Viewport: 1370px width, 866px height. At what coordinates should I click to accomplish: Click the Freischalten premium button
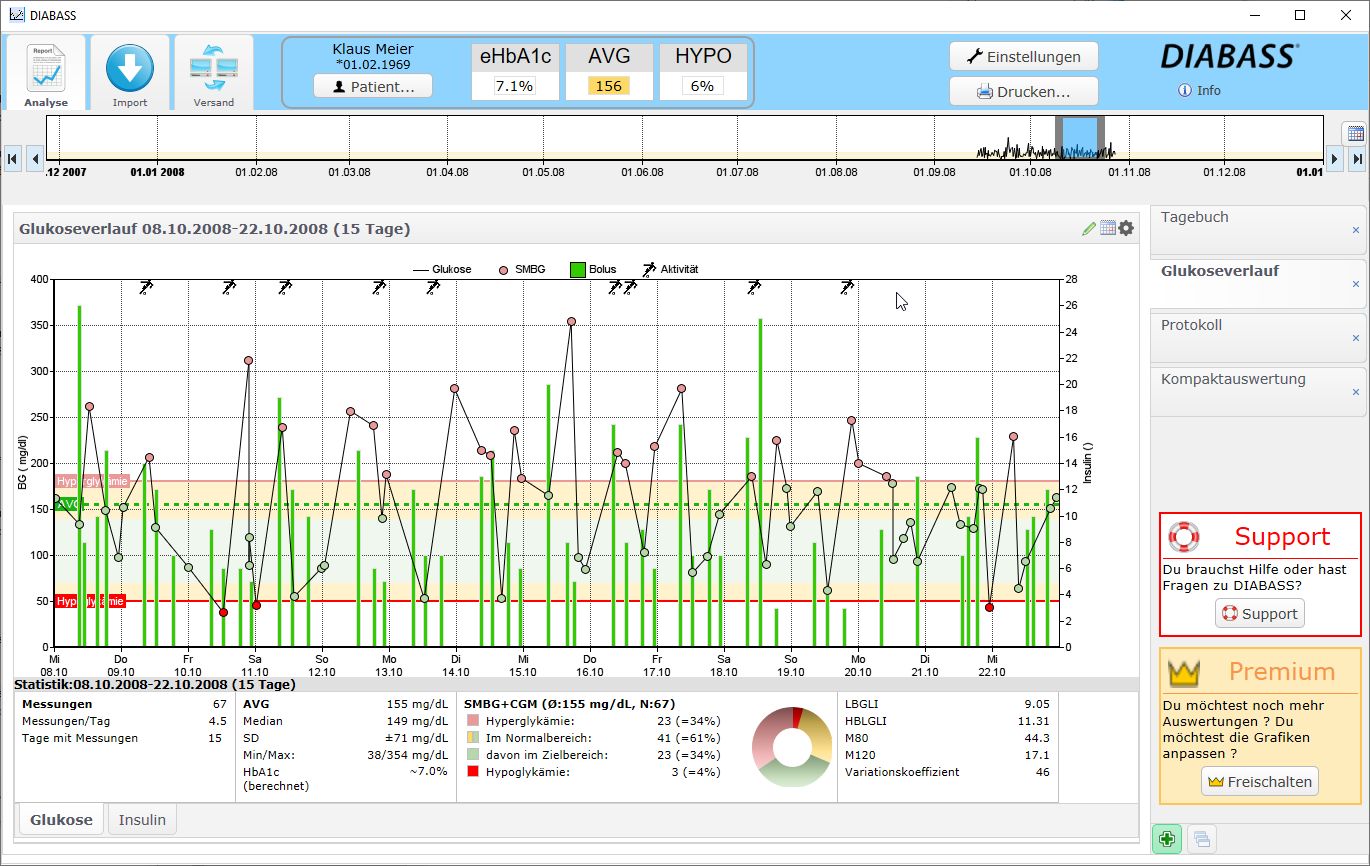(1259, 782)
